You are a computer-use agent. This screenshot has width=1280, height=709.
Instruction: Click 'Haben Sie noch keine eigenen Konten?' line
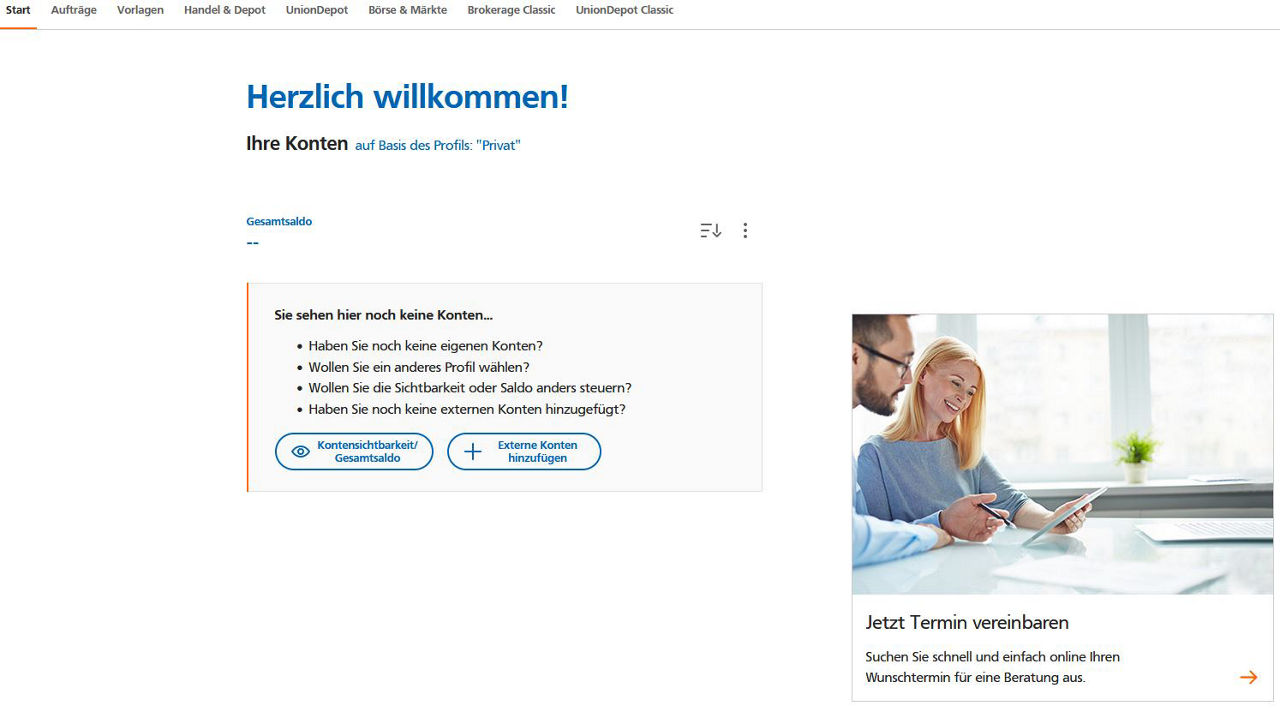(x=425, y=346)
